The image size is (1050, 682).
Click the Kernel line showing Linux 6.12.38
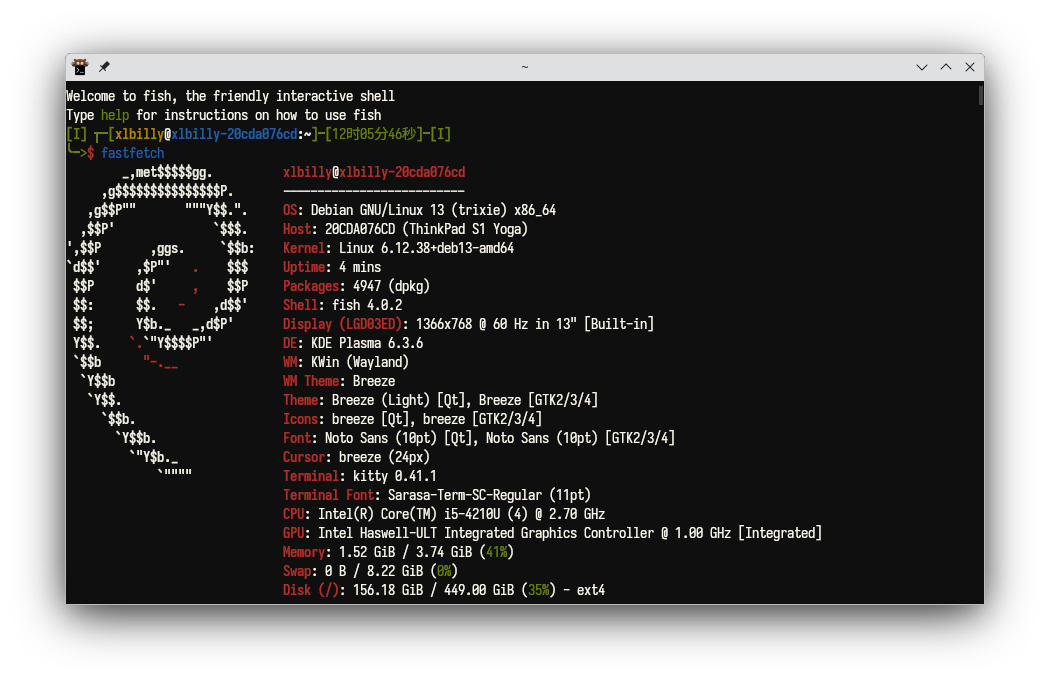pyautogui.click(x=398, y=248)
